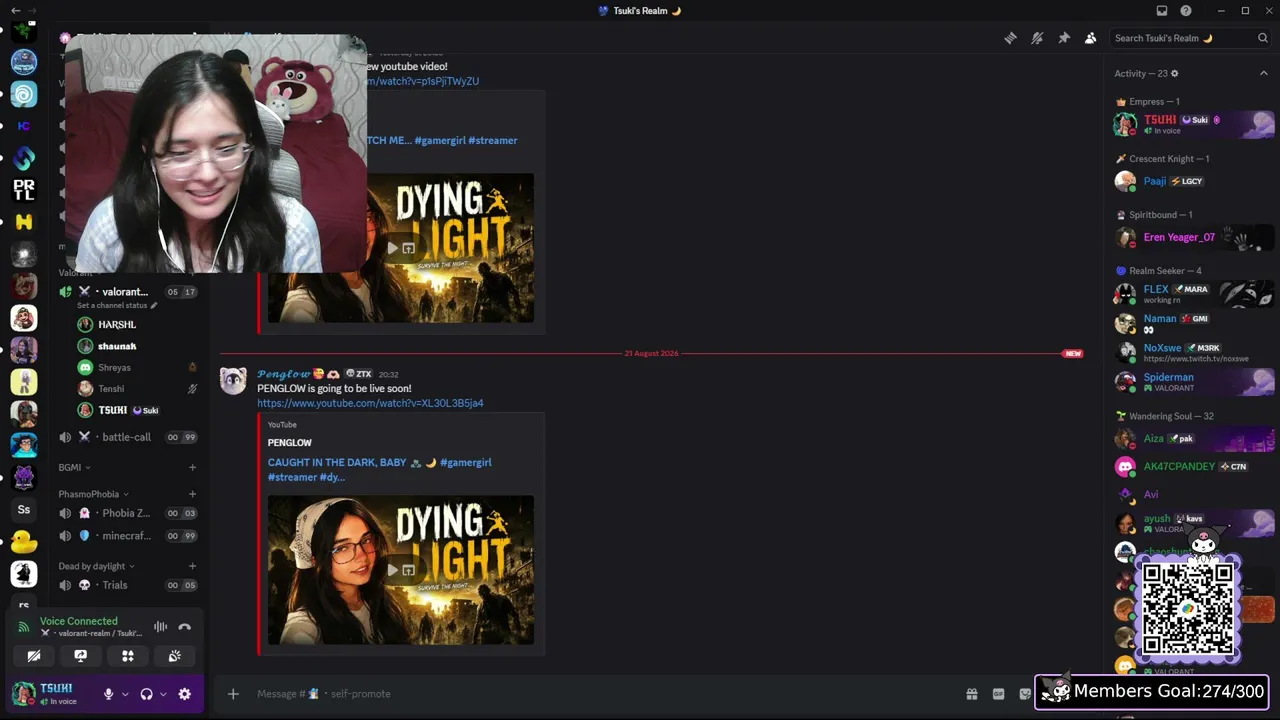
Task: Share your screen from voice panel
Action: coord(81,656)
